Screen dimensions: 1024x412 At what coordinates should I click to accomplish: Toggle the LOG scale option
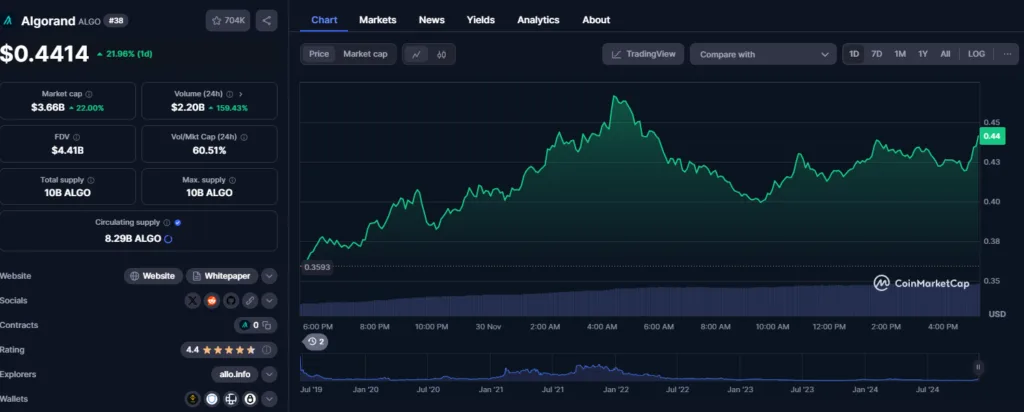[x=976, y=54]
